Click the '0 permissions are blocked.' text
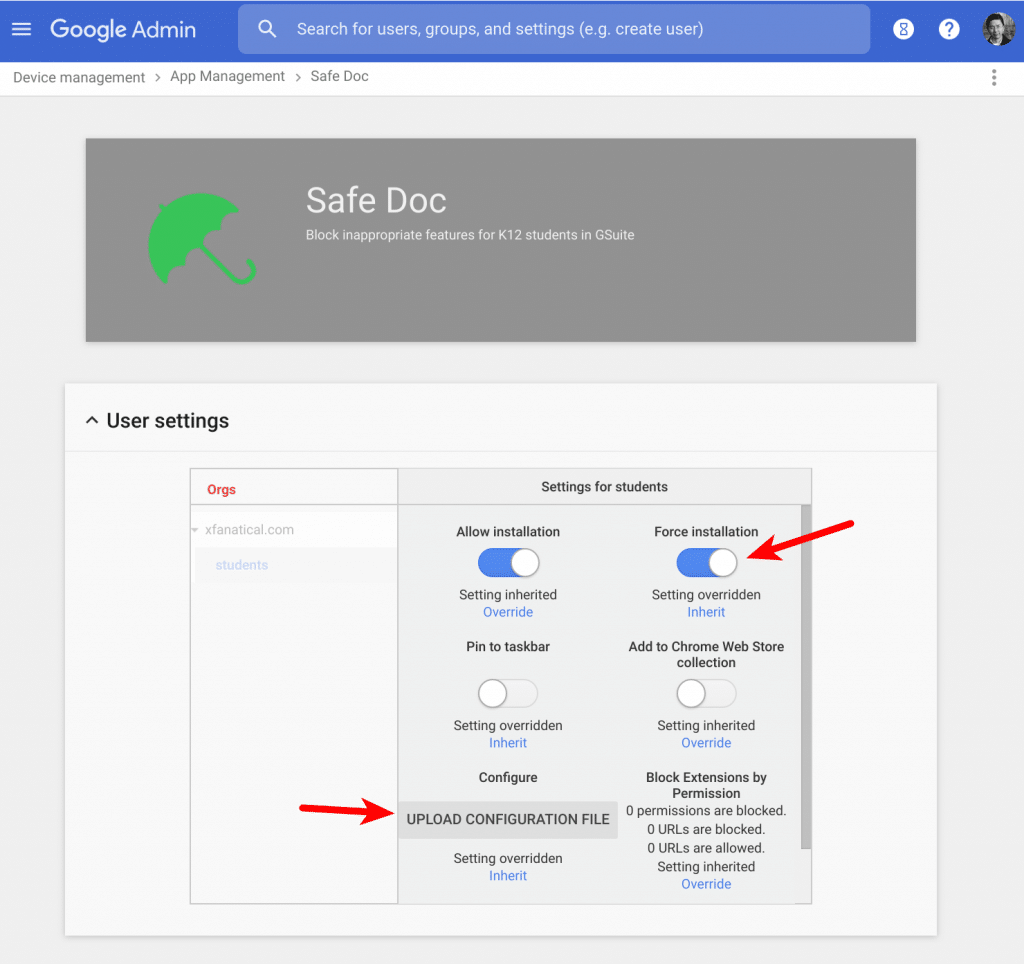 [706, 811]
